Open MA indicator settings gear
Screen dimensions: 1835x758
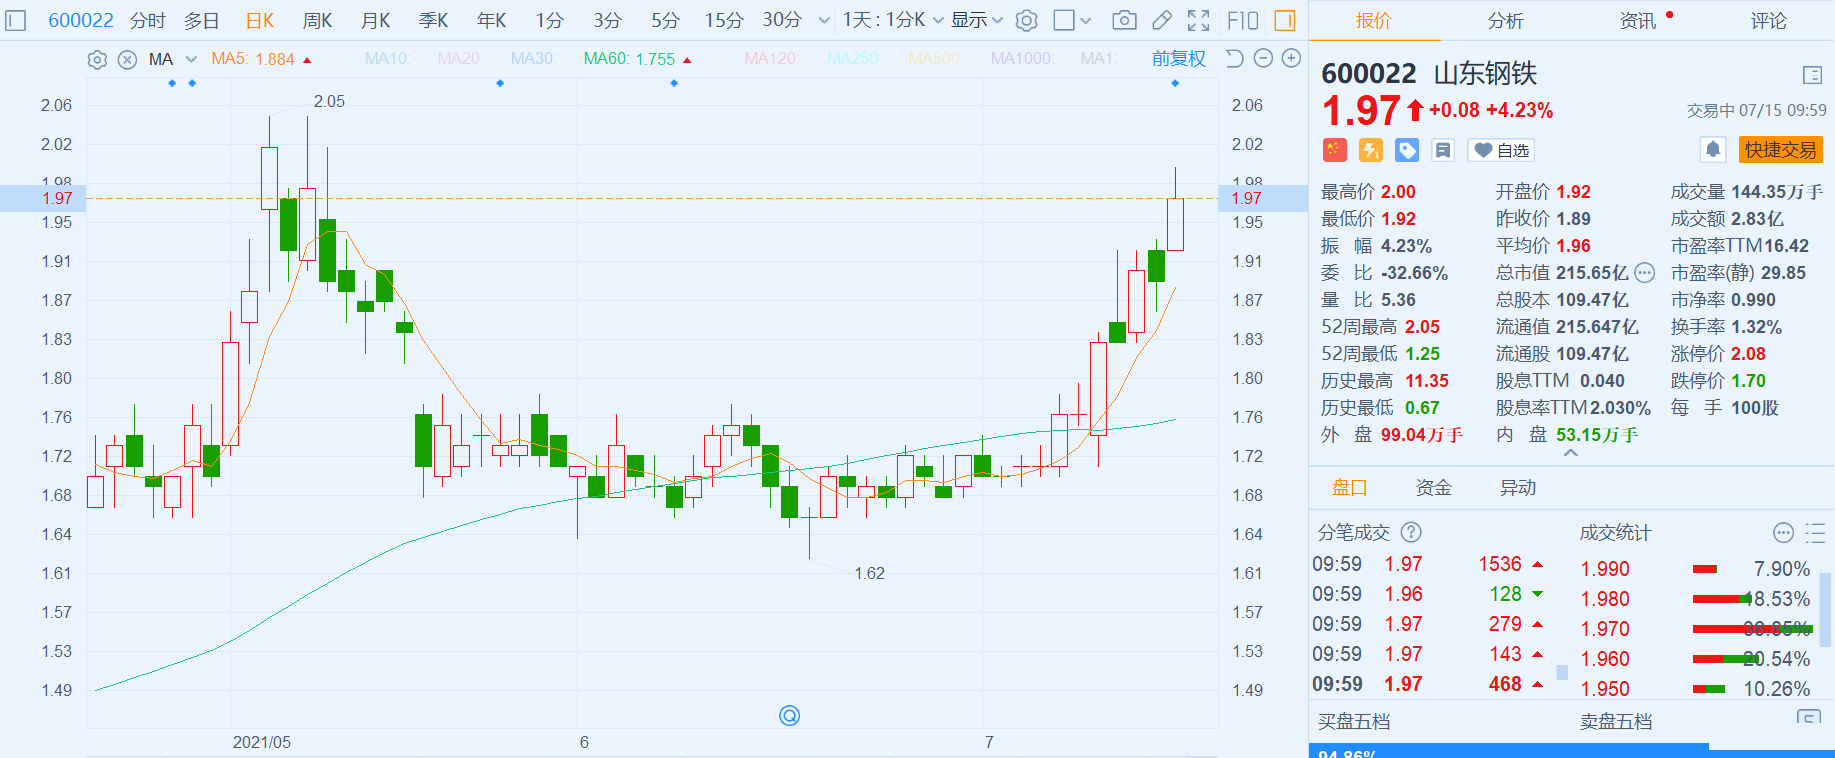(x=97, y=60)
